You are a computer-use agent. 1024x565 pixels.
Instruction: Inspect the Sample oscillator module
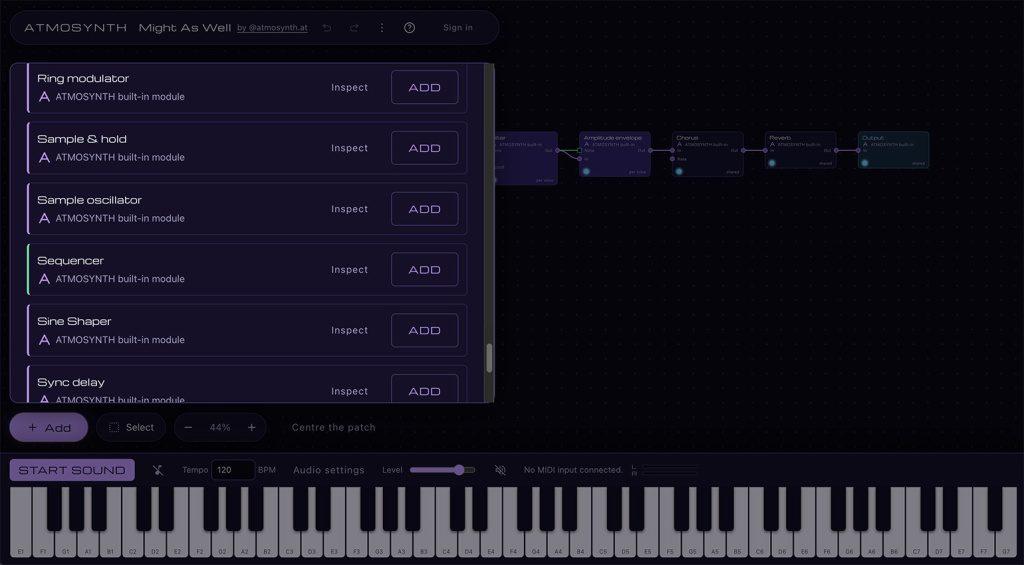tap(349, 209)
